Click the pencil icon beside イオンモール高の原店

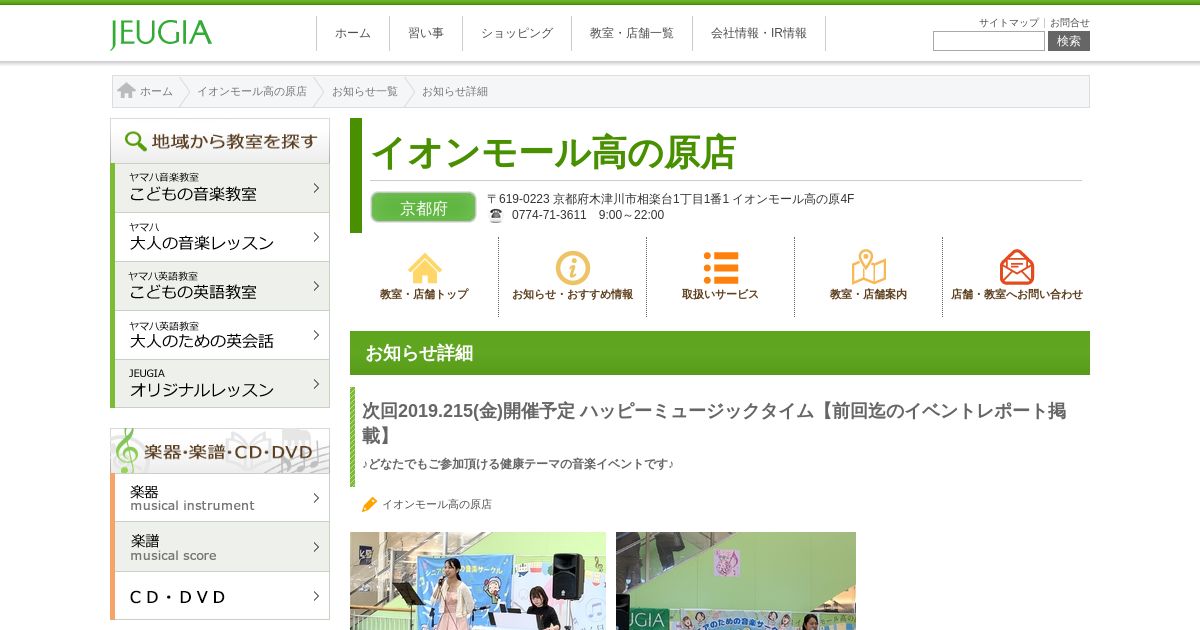369,504
